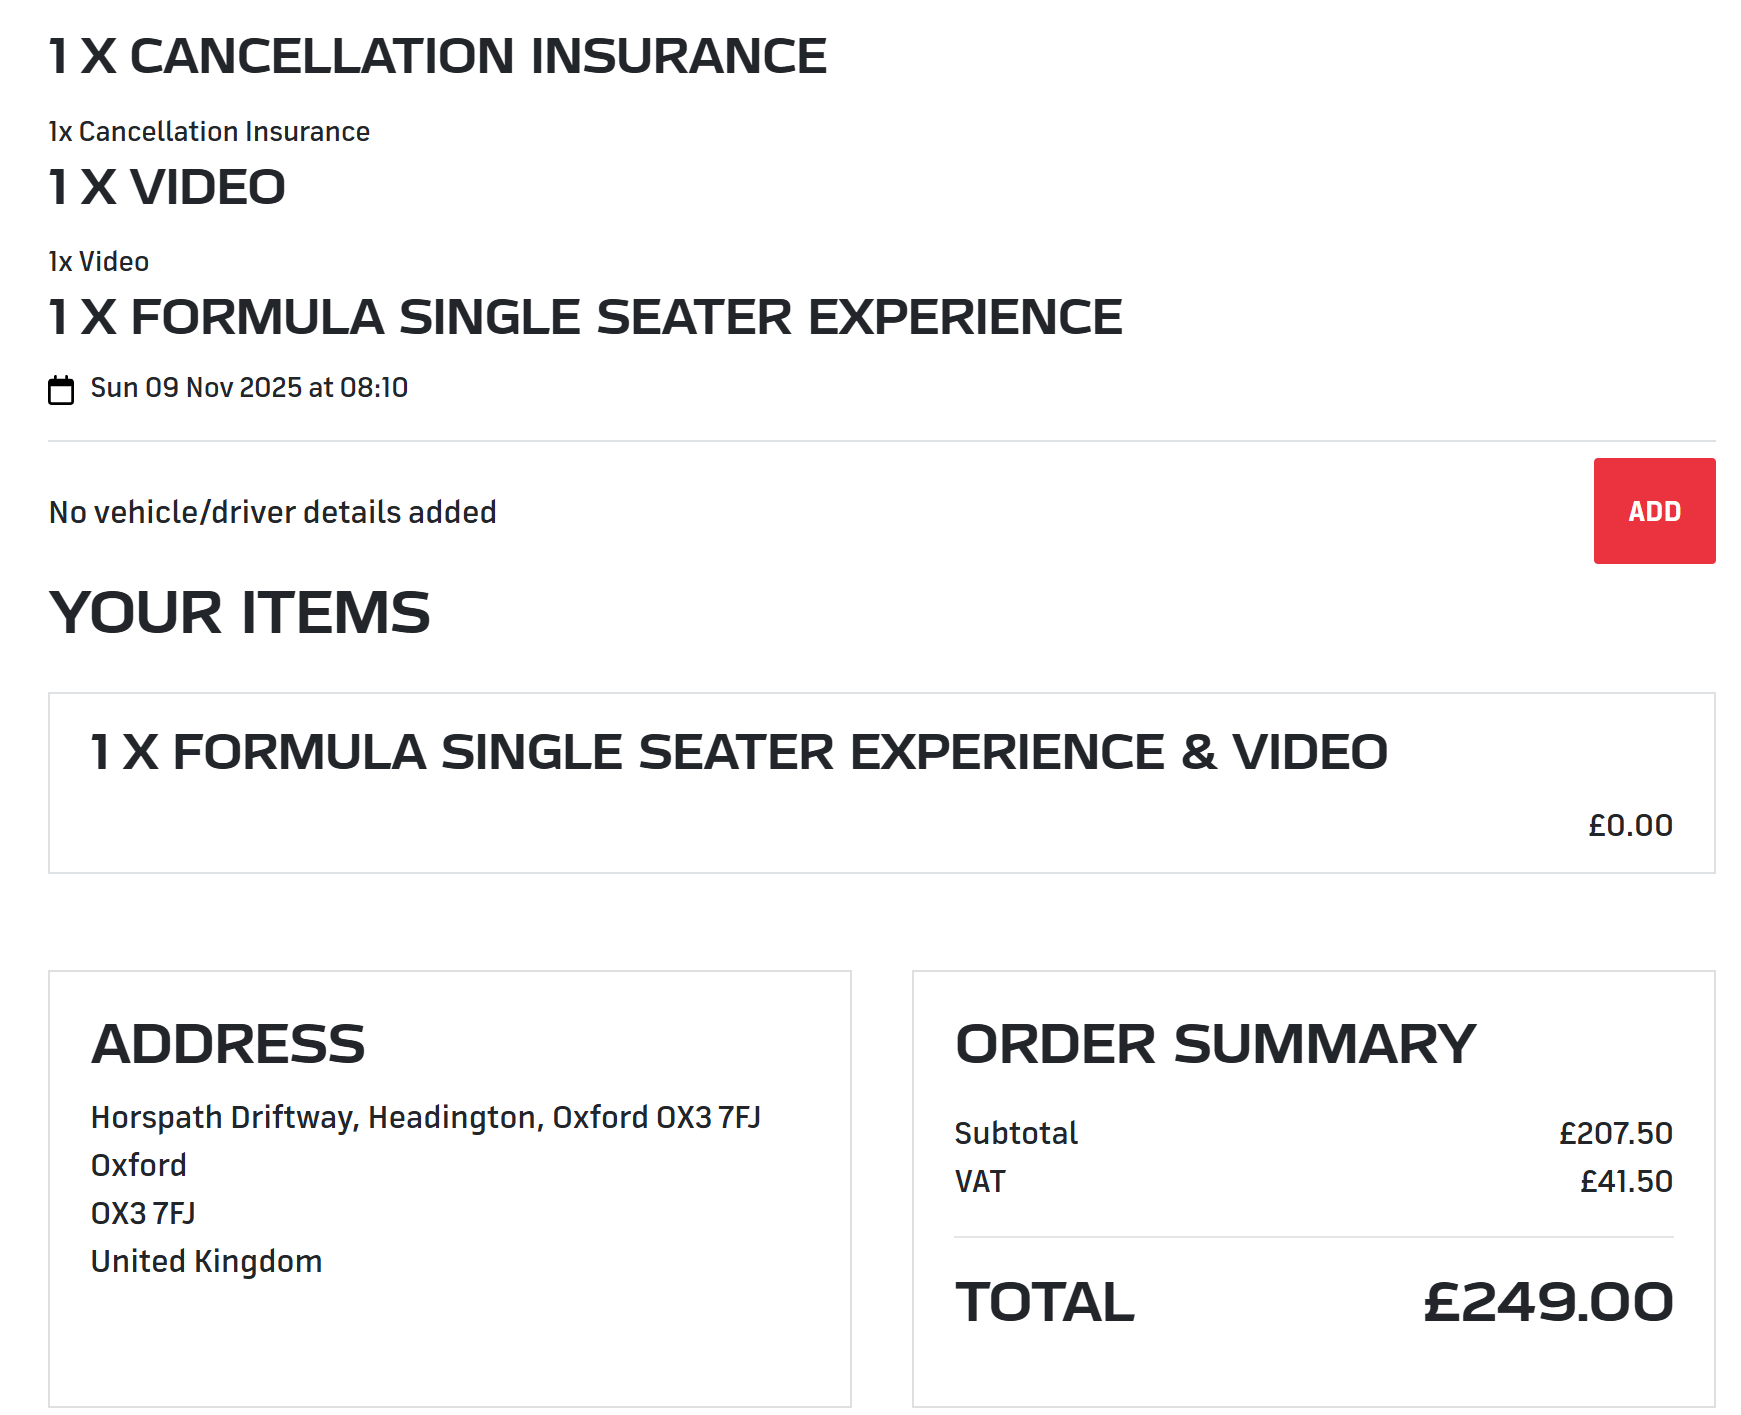Click the 1x Video subtext line

[x=99, y=262]
